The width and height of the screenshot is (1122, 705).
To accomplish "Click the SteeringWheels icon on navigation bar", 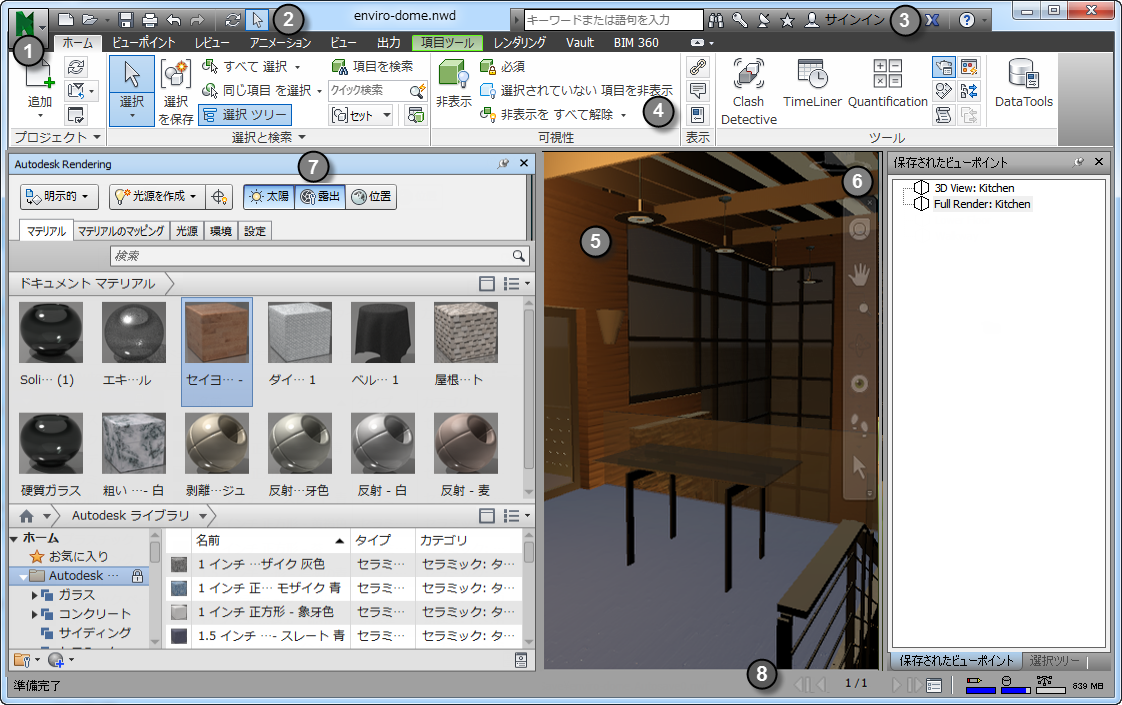I will click(x=859, y=229).
